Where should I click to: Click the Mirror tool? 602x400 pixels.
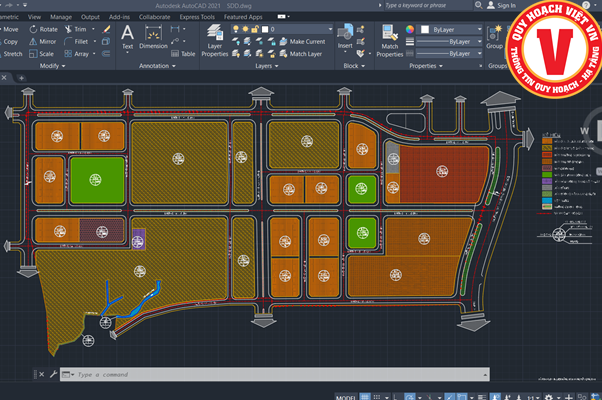(43, 42)
